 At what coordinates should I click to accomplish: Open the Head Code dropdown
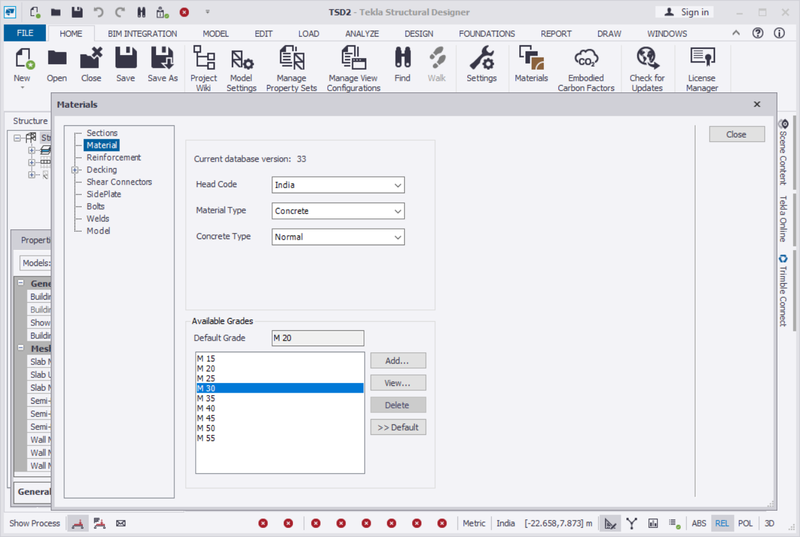coord(338,185)
